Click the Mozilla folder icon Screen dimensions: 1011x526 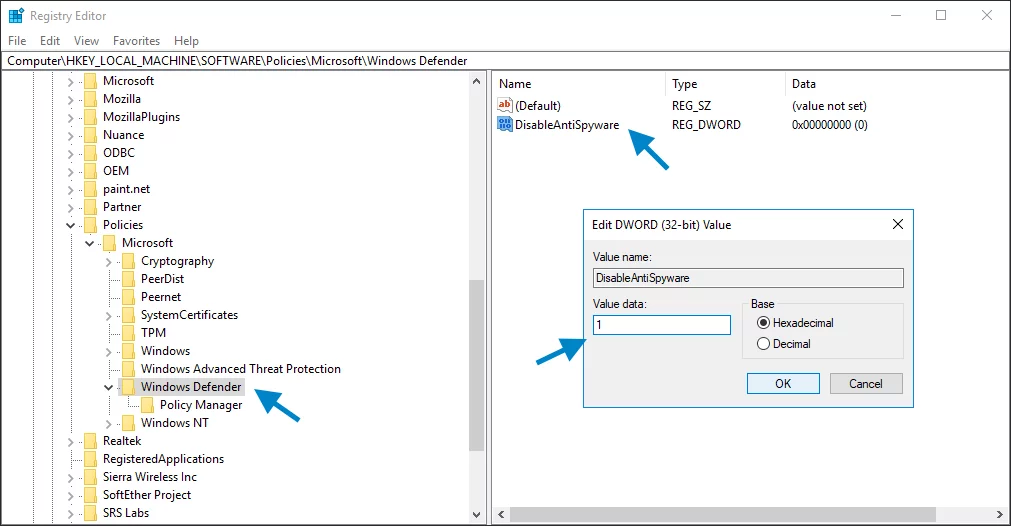(90, 99)
